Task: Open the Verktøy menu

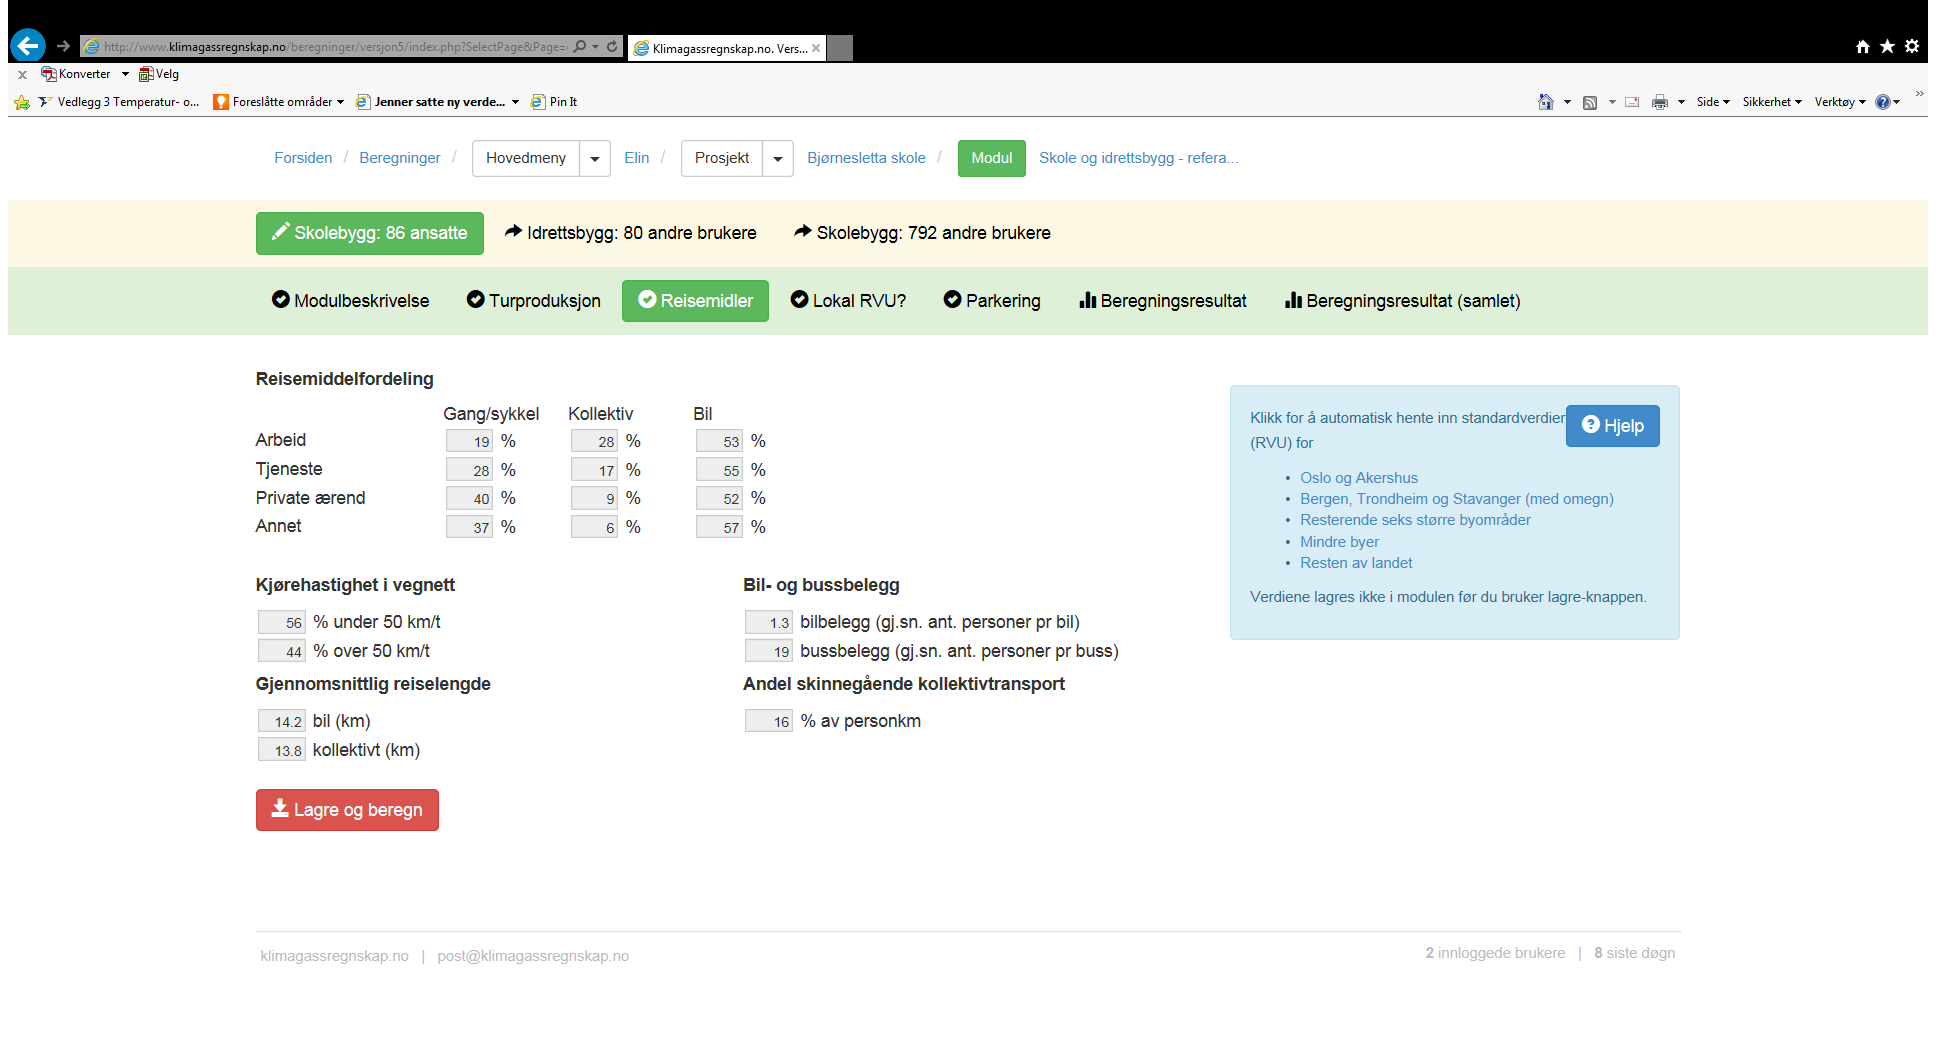Action: 1840,102
